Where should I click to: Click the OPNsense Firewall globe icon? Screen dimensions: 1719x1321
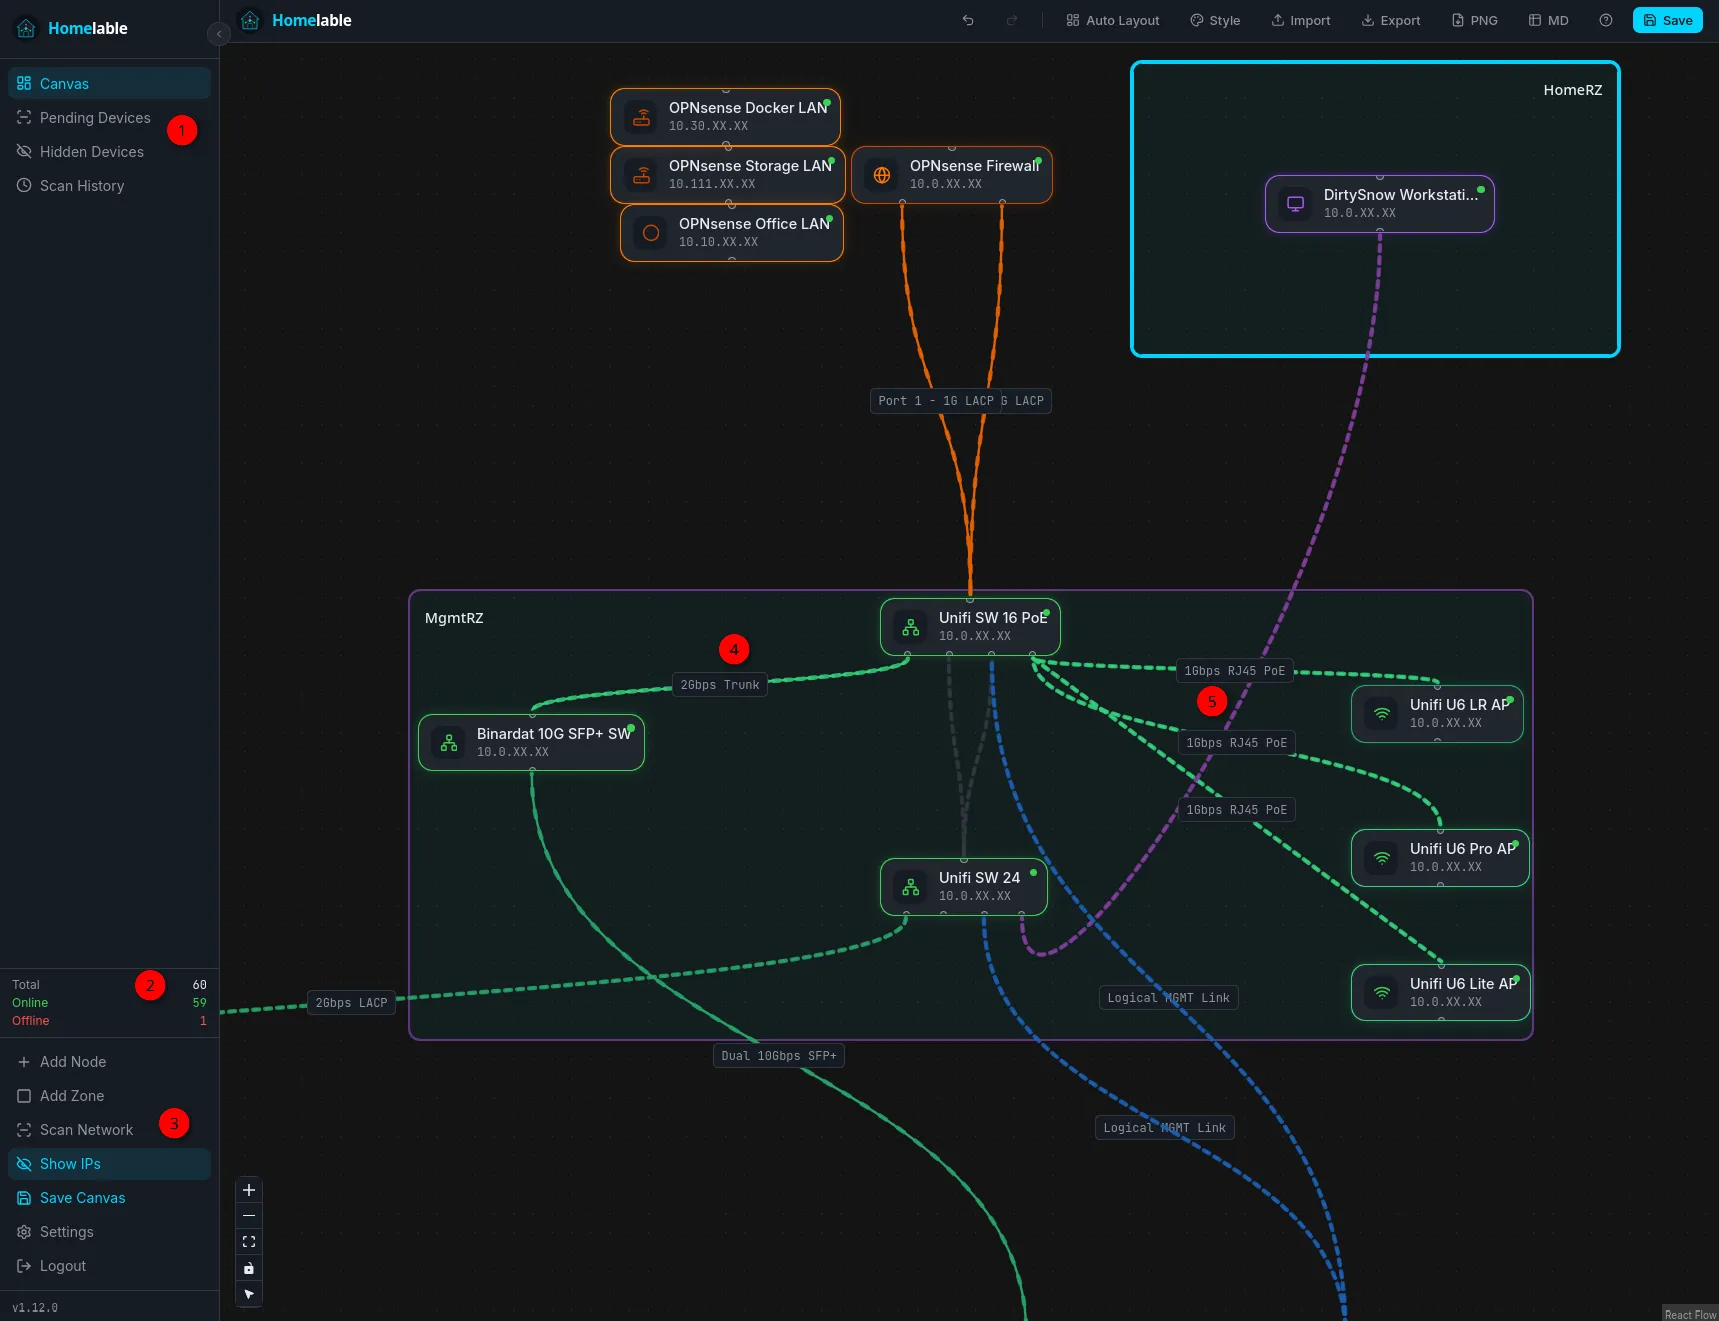(x=882, y=175)
